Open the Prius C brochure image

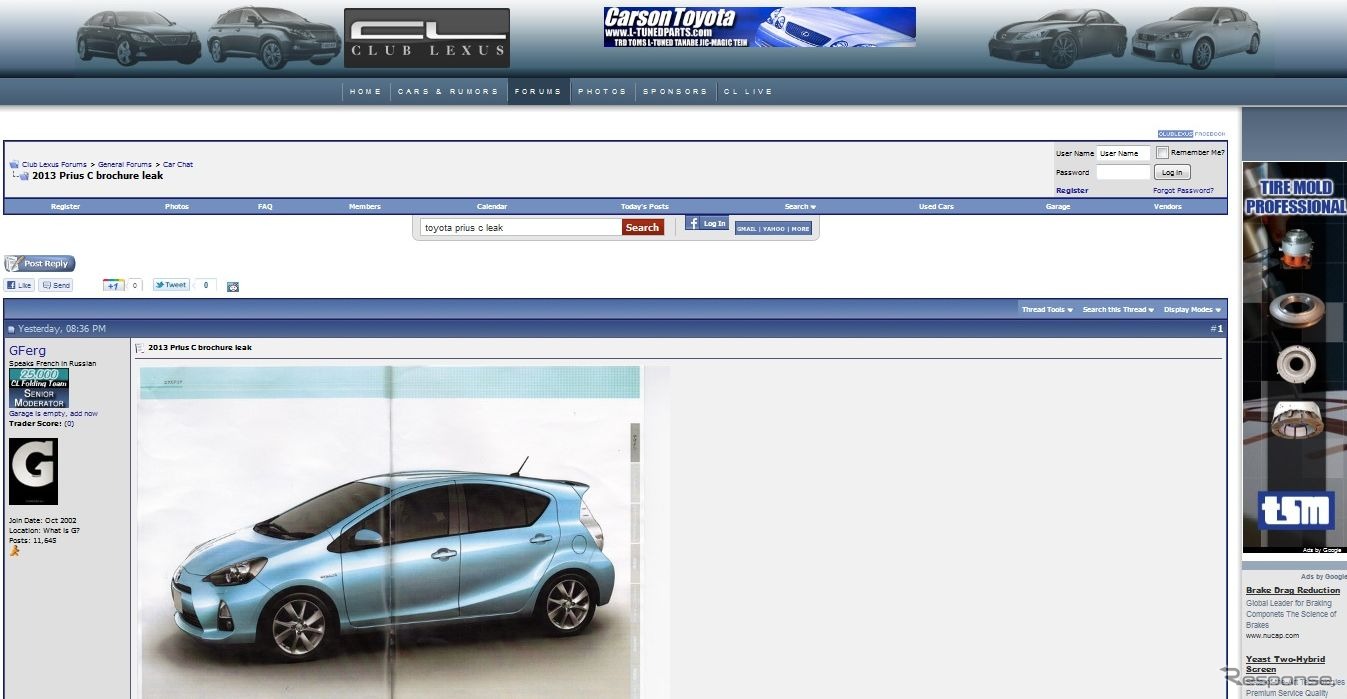point(404,532)
